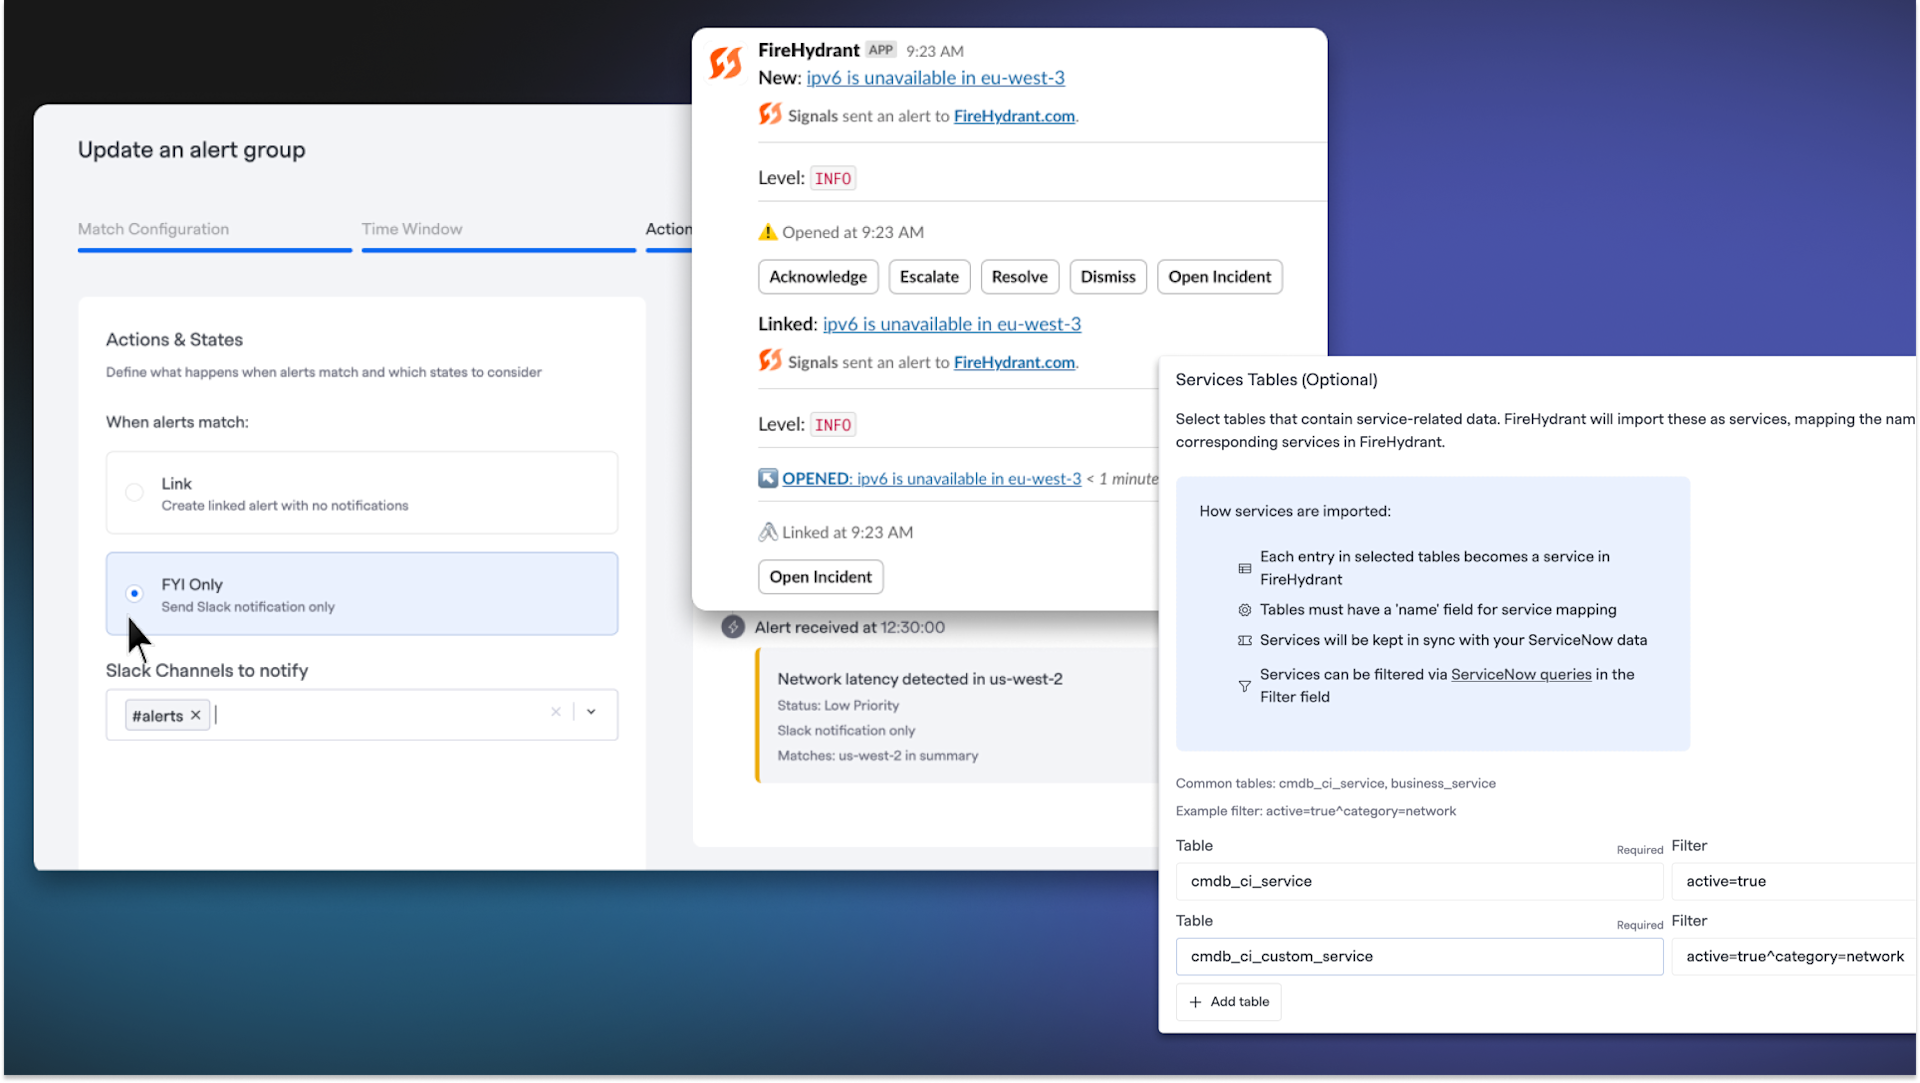Image resolution: width=1920 pixels, height=1083 pixels.
Task: Remove the #alerts channel tag
Action: (x=196, y=715)
